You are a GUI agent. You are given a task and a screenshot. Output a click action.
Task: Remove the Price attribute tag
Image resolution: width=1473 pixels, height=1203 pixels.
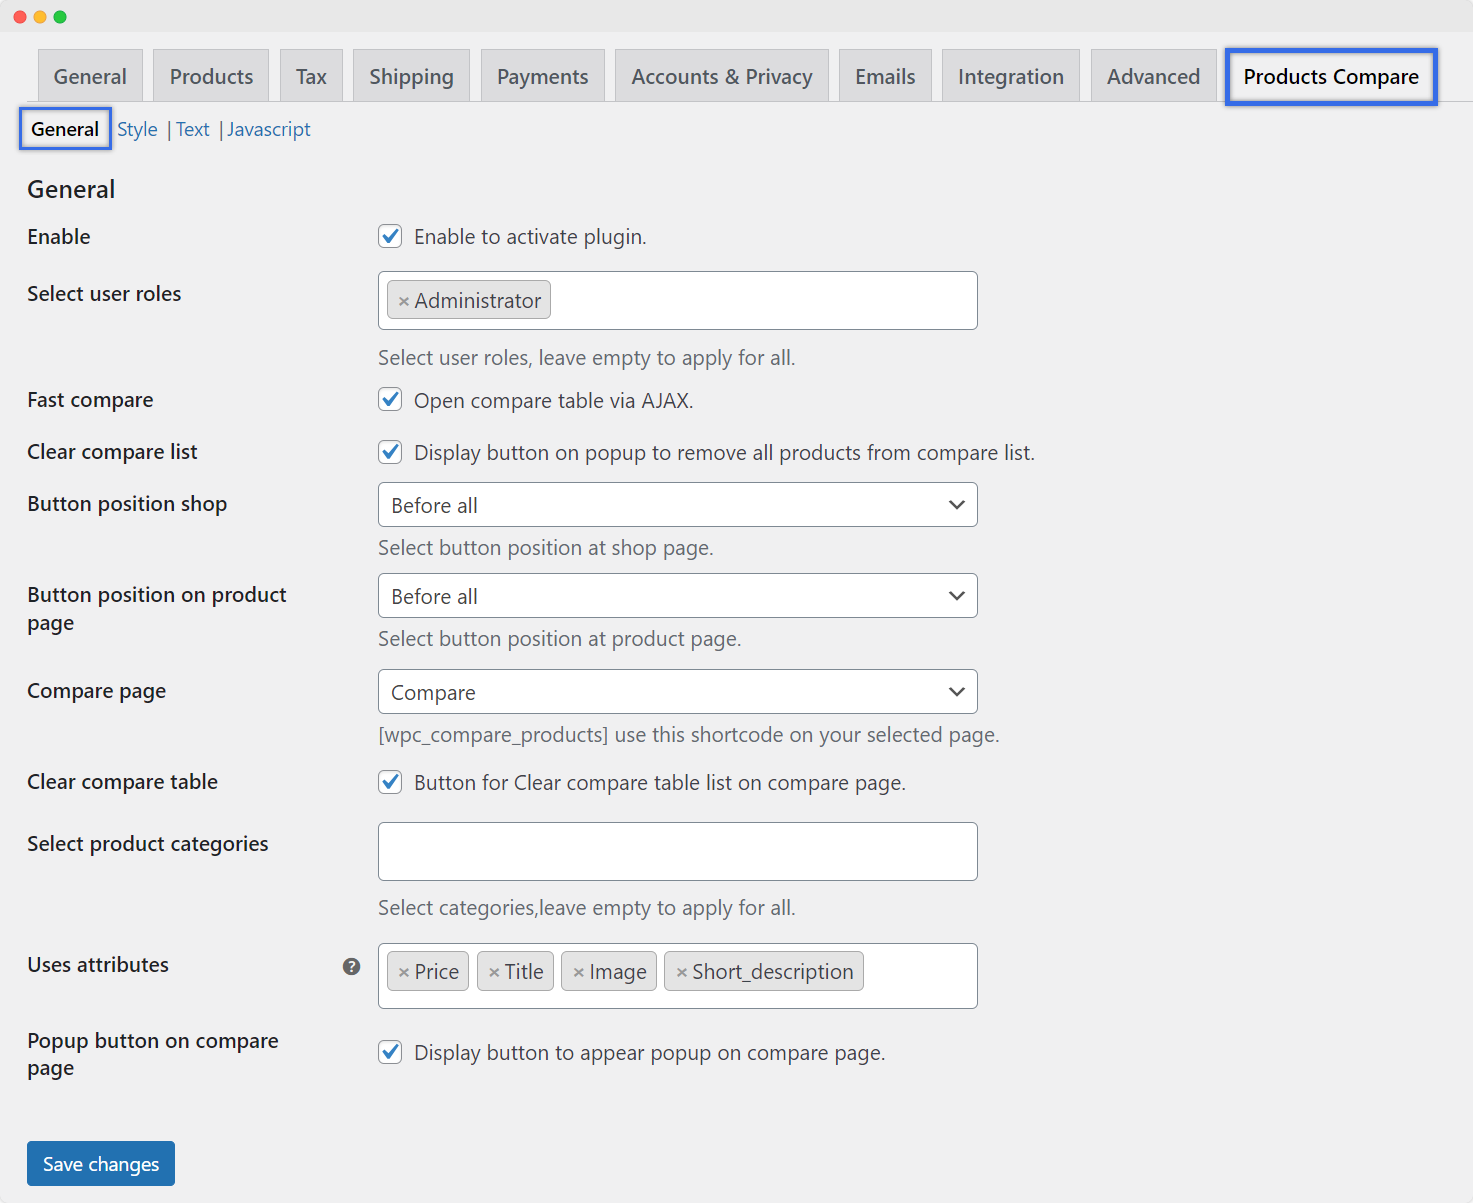(x=404, y=972)
